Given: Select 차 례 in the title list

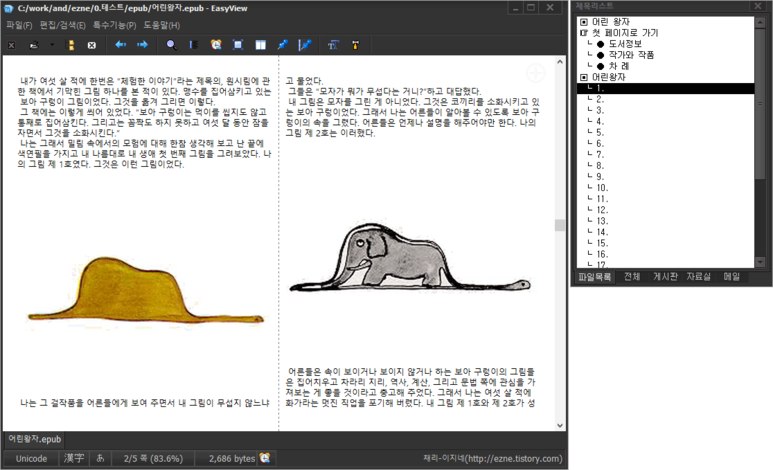Looking at the screenshot, I should pyautogui.click(x=619, y=66).
